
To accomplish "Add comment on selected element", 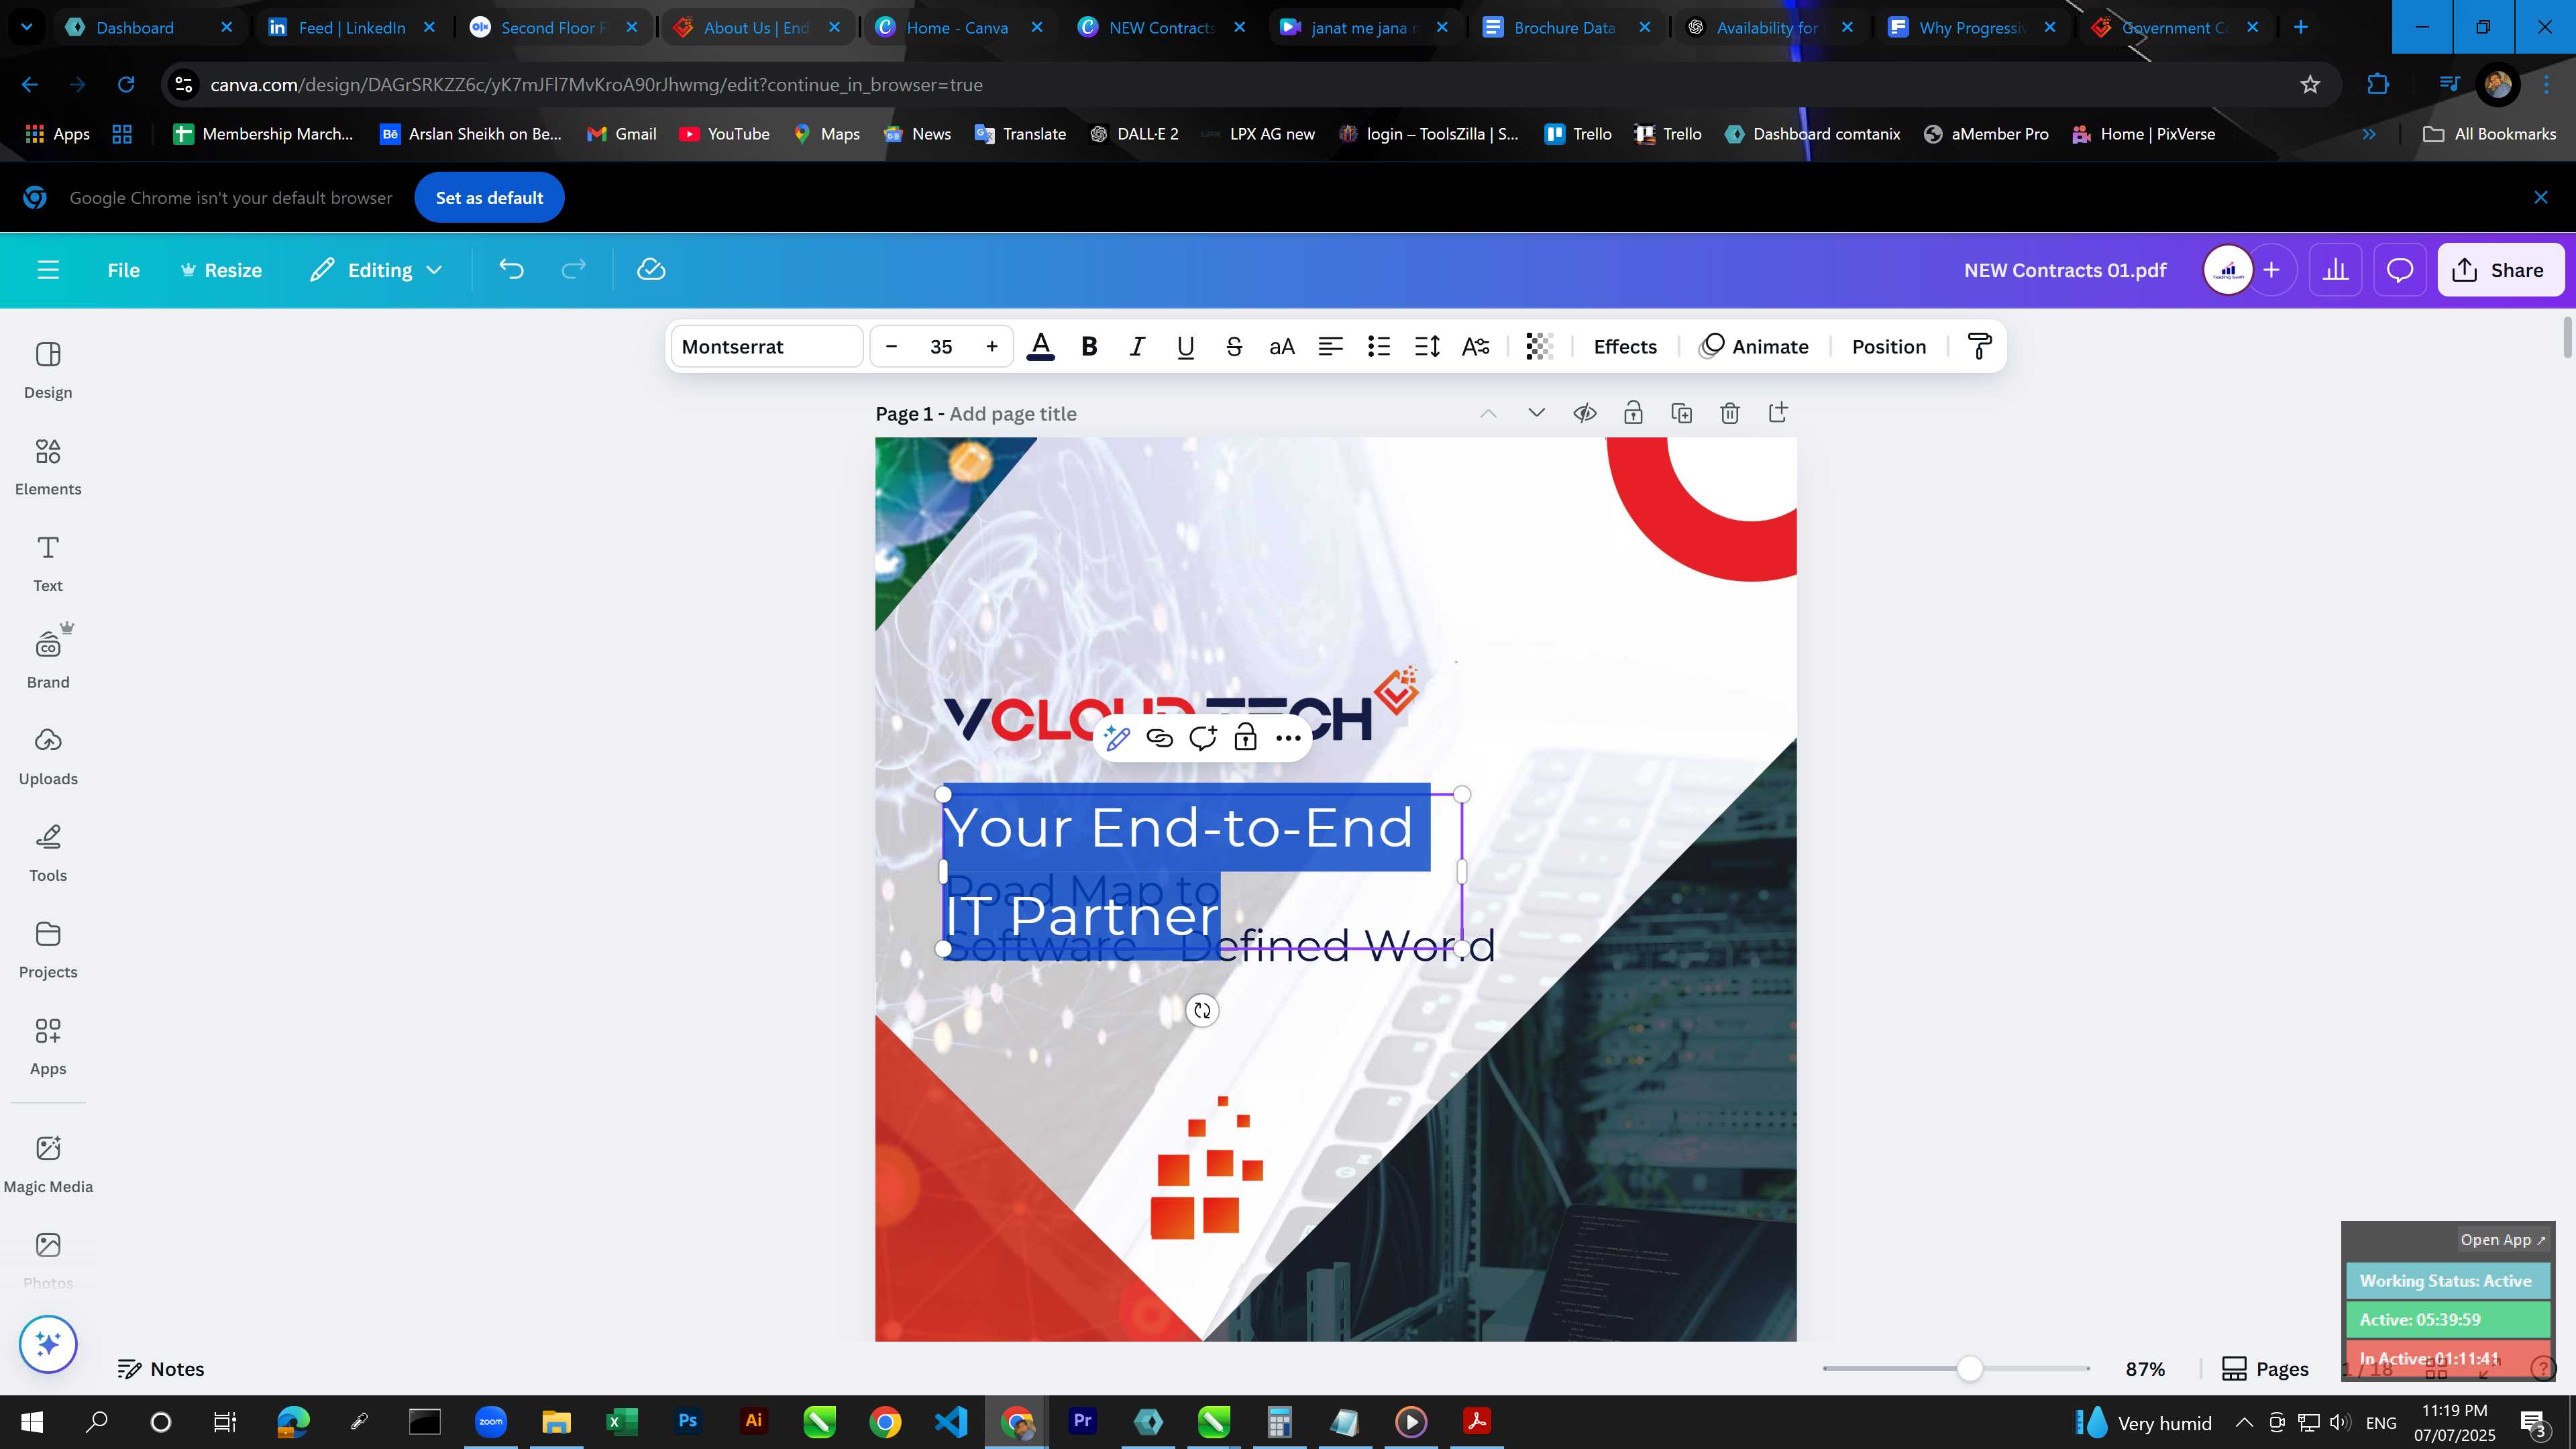I will tap(1203, 738).
